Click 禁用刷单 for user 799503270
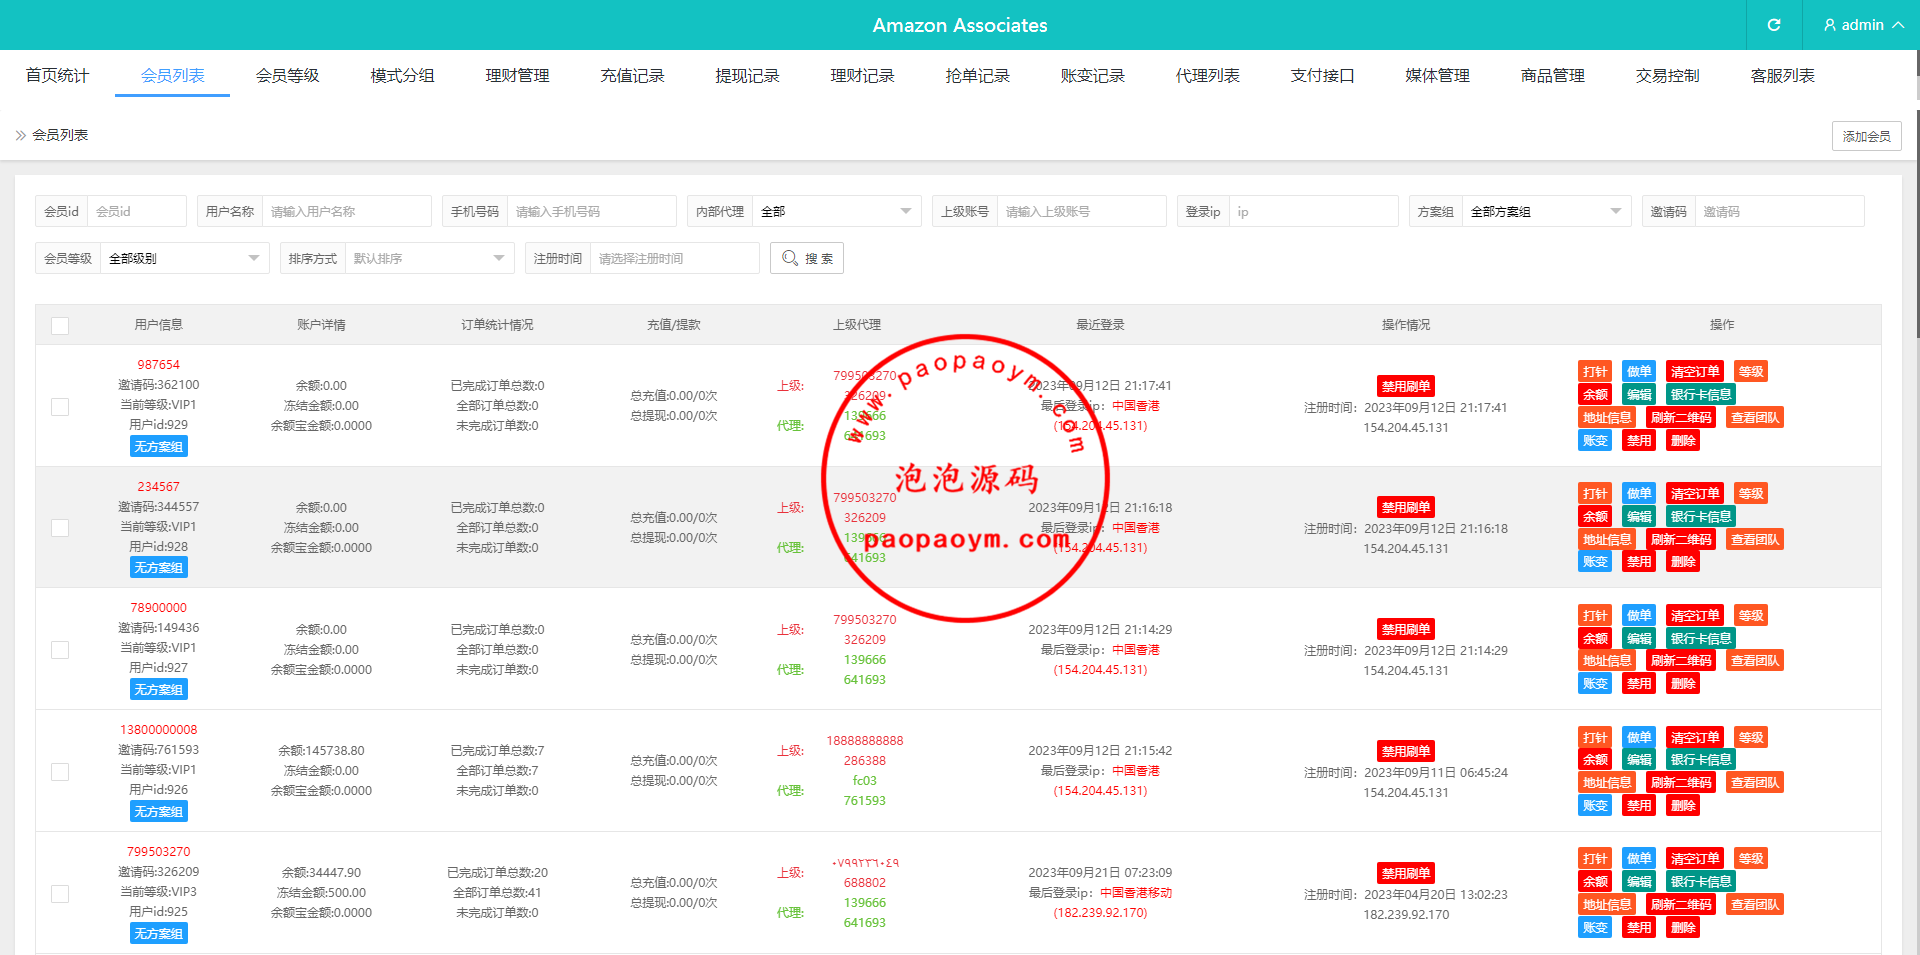The width and height of the screenshot is (1920, 955). [x=1405, y=873]
